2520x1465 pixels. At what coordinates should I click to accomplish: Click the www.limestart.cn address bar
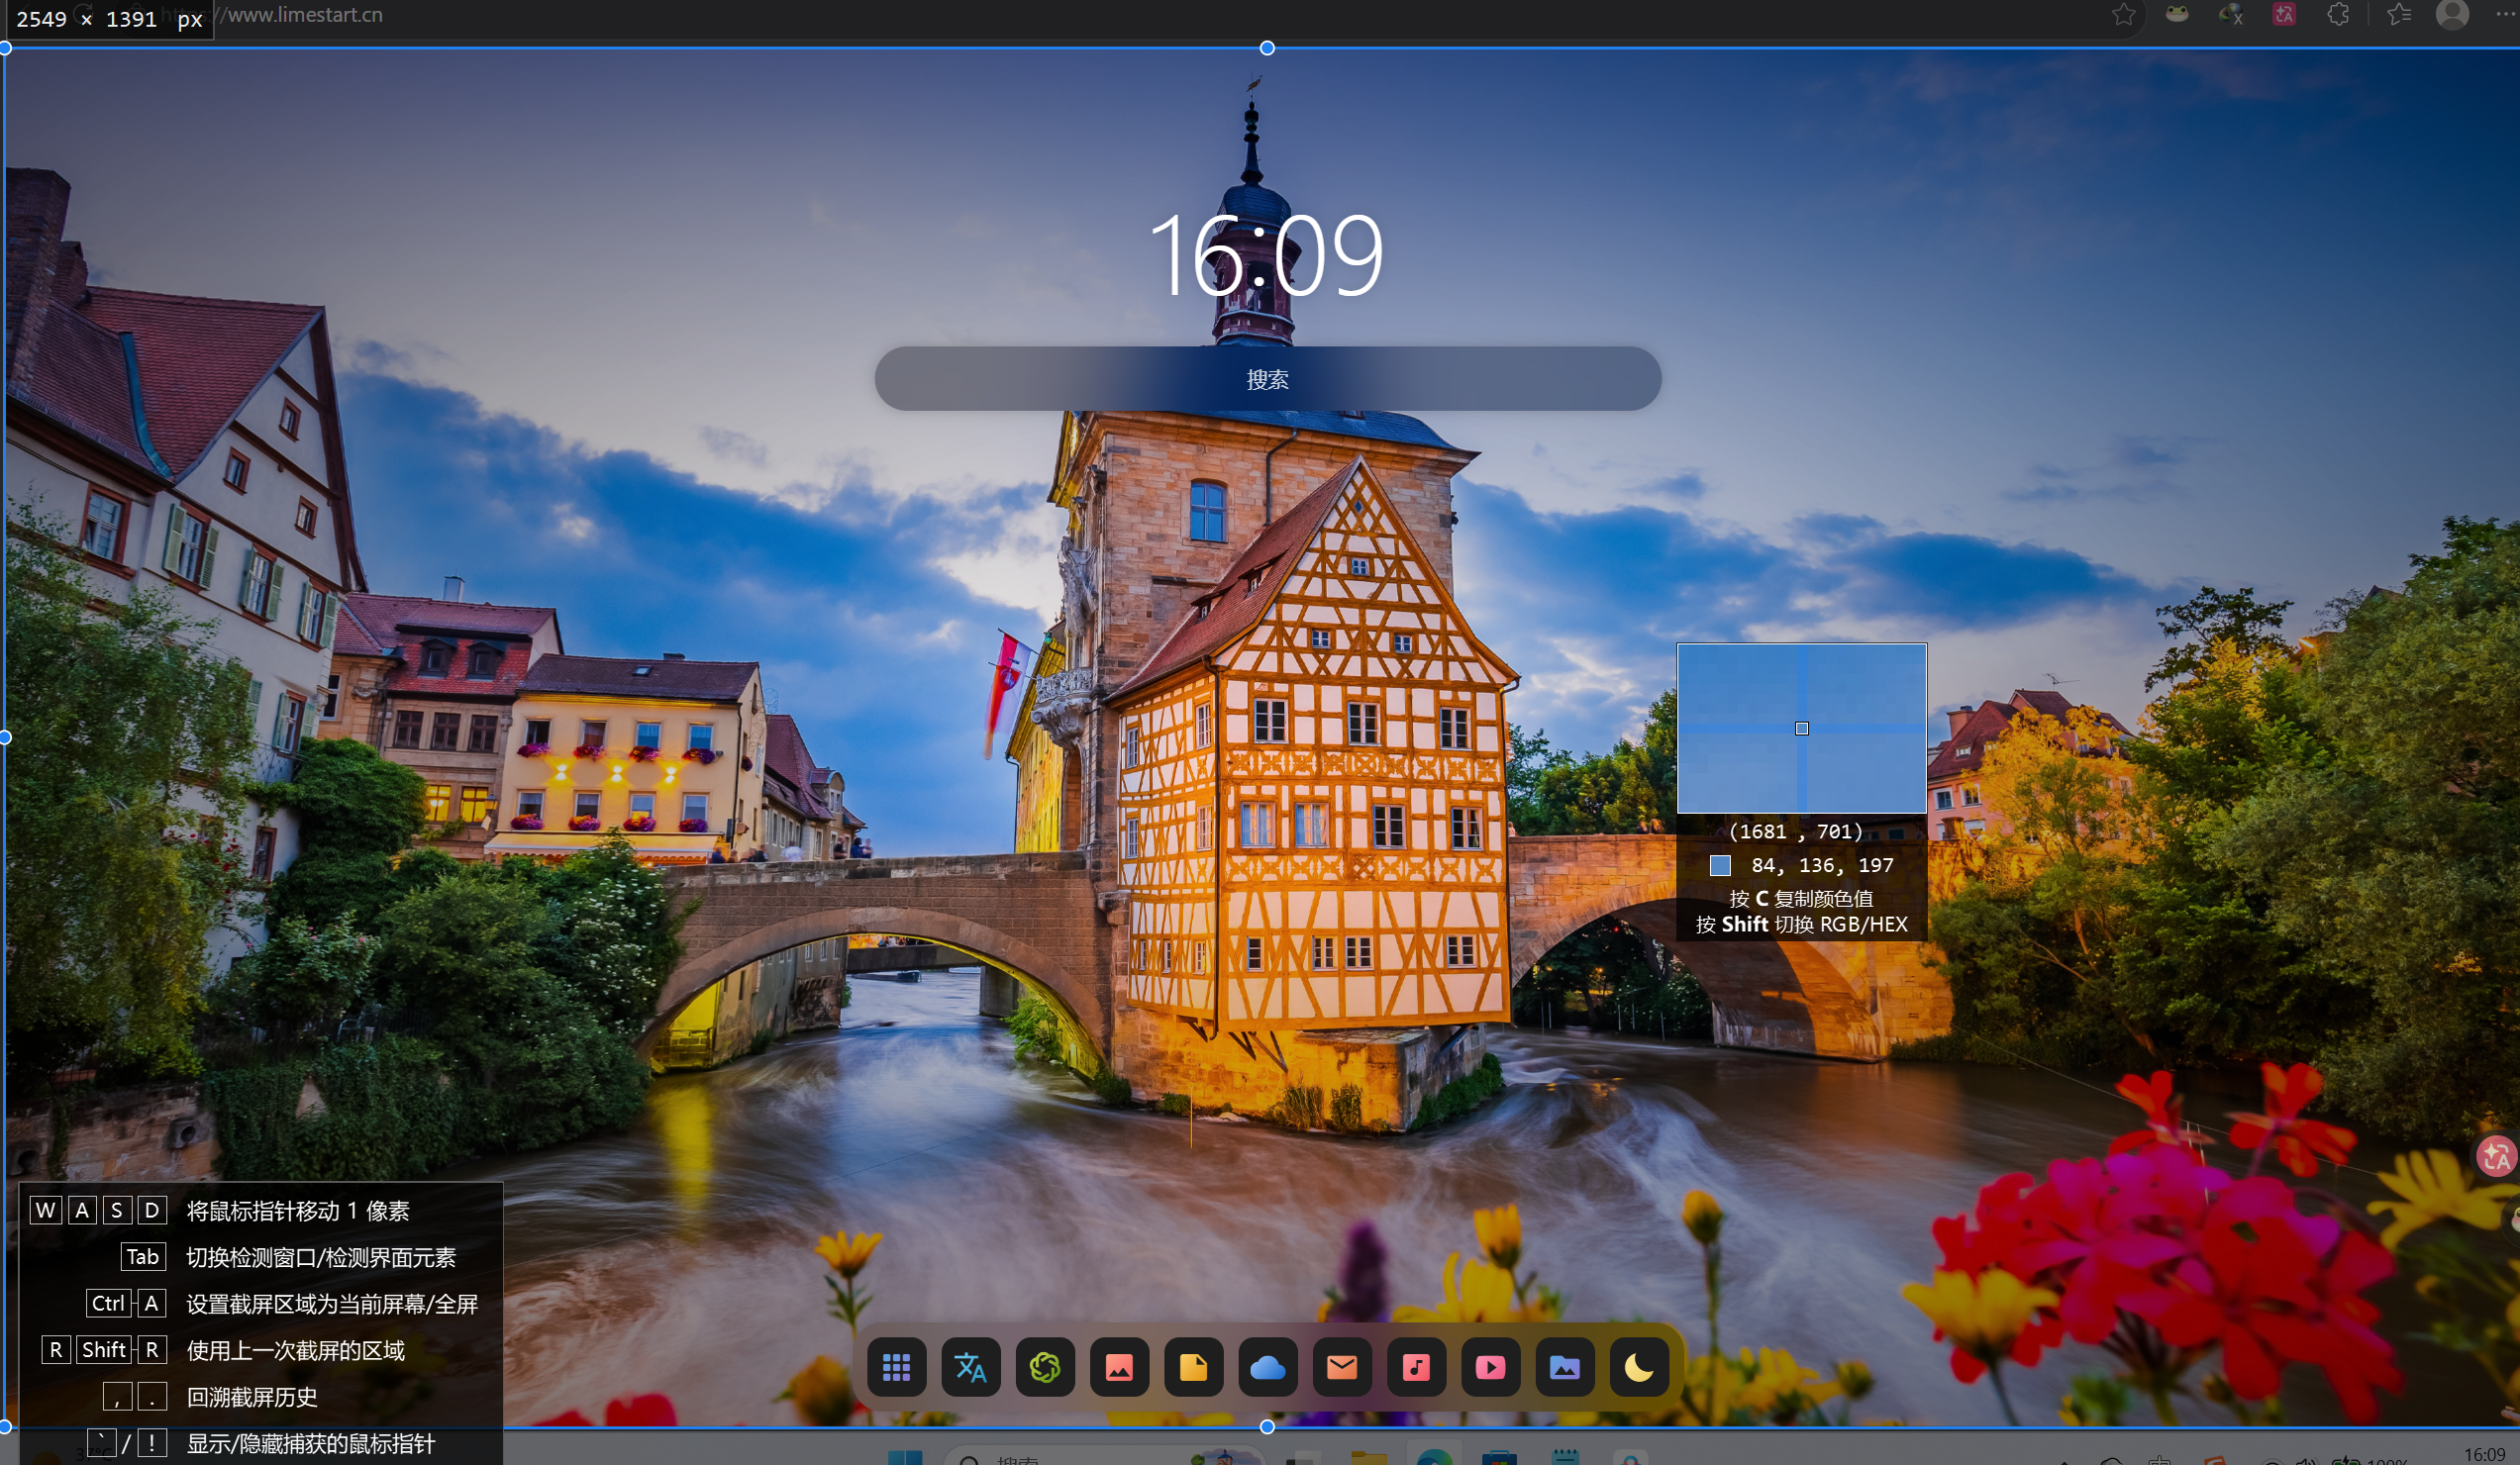pos(300,15)
